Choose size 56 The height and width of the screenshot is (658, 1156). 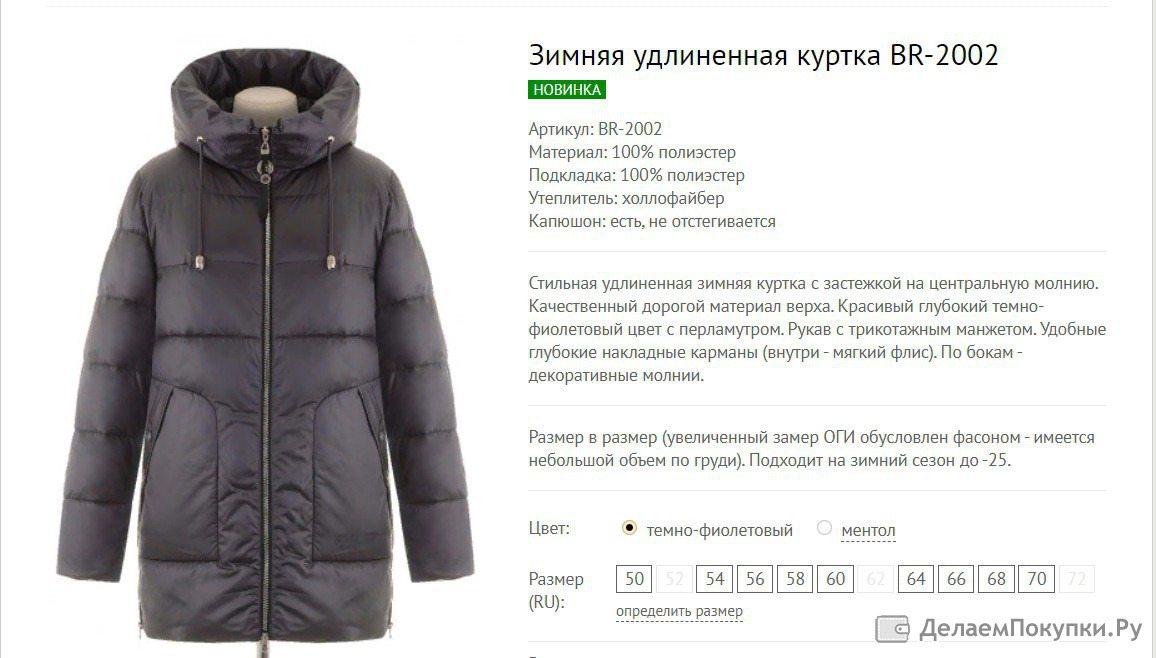755,579
